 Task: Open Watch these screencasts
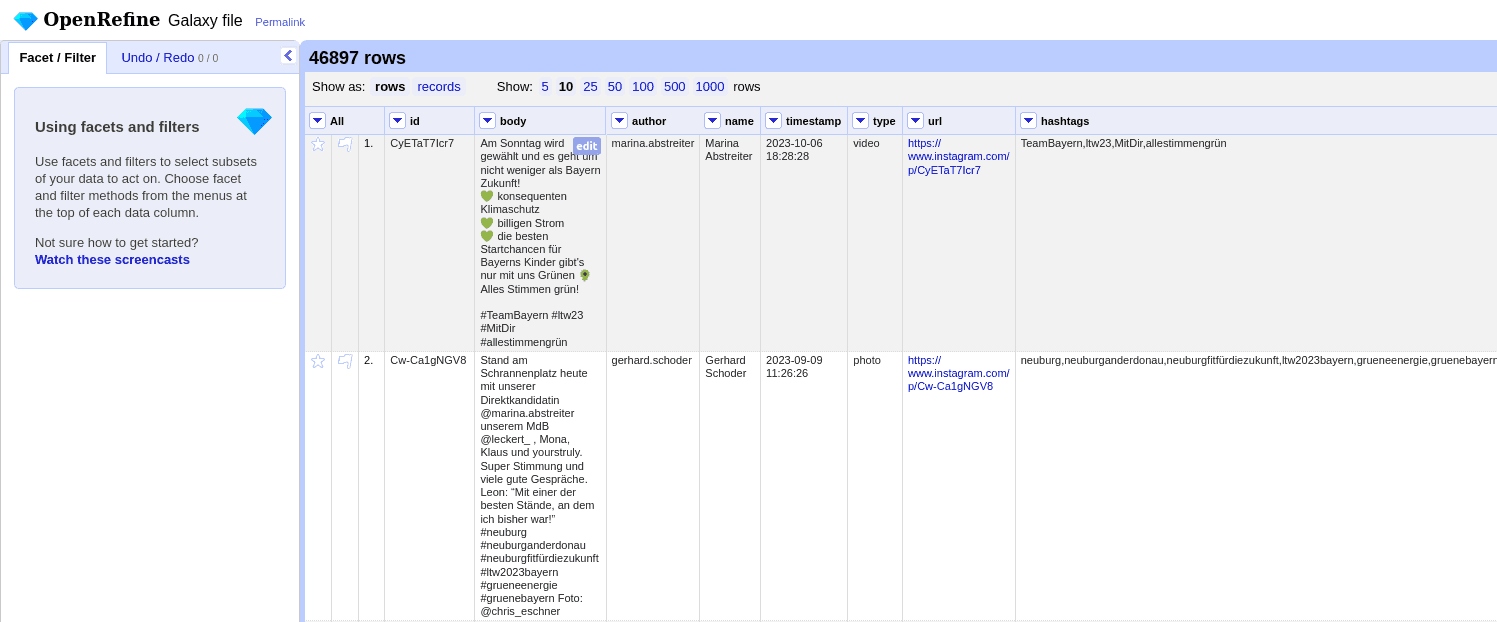point(111,259)
